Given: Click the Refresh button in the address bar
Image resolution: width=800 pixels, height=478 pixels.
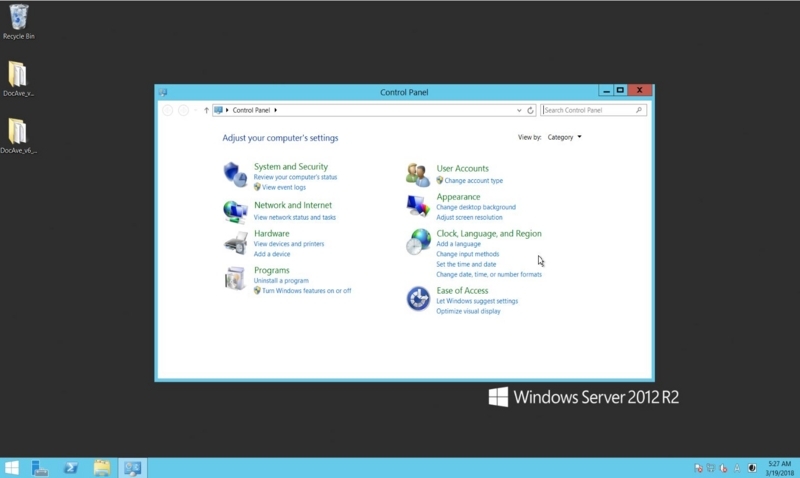Looking at the screenshot, I should point(530,110).
